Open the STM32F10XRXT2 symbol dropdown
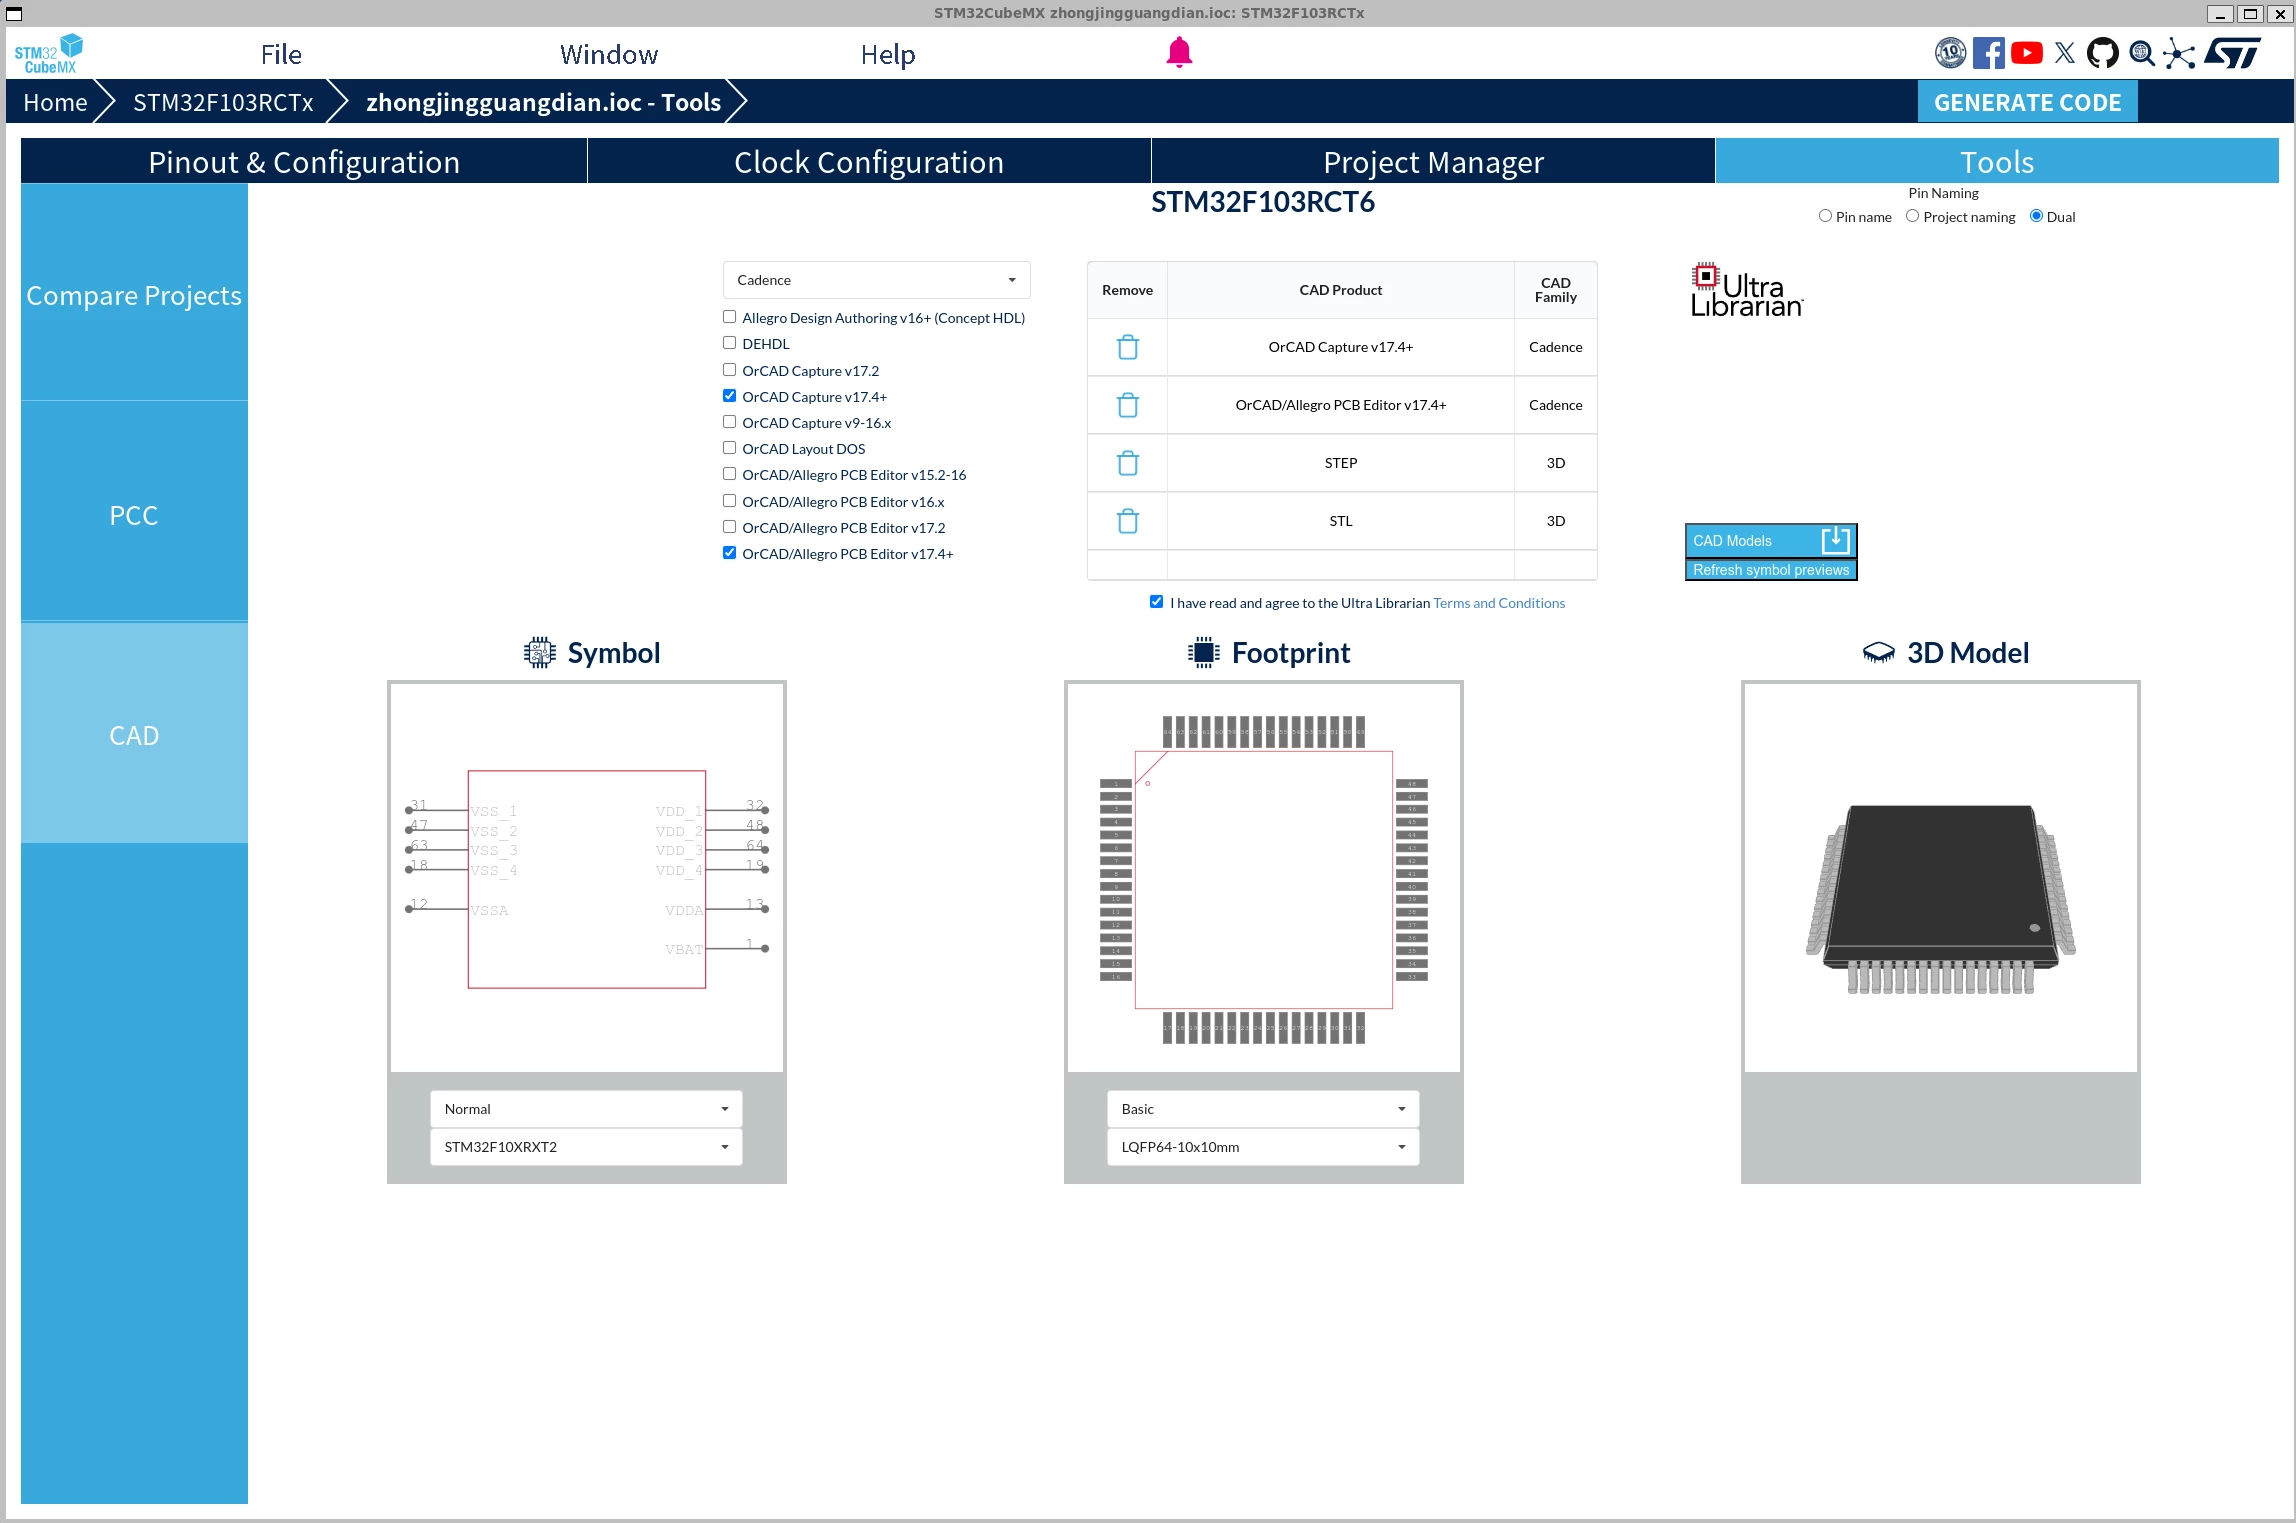The image size is (2296, 1523). pyautogui.click(x=586, y=1147)
